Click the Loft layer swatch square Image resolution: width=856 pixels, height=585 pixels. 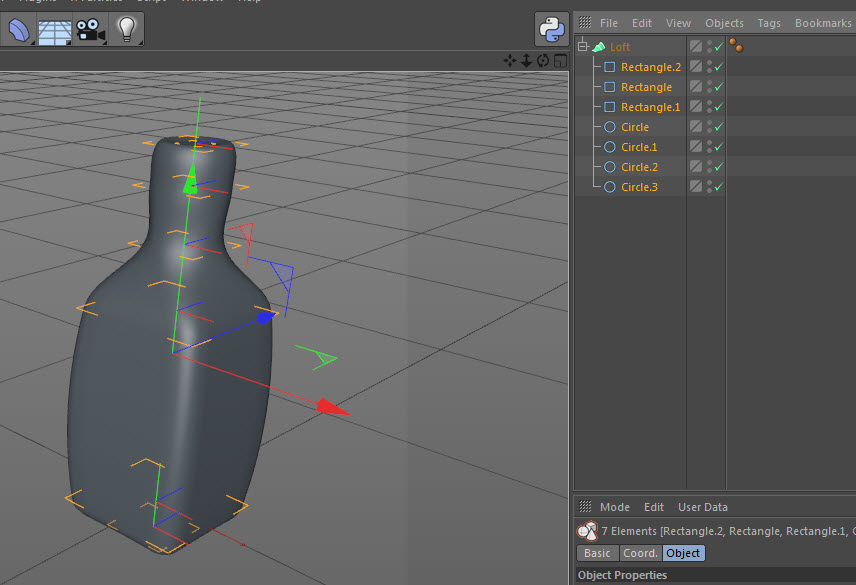(696, 46)
